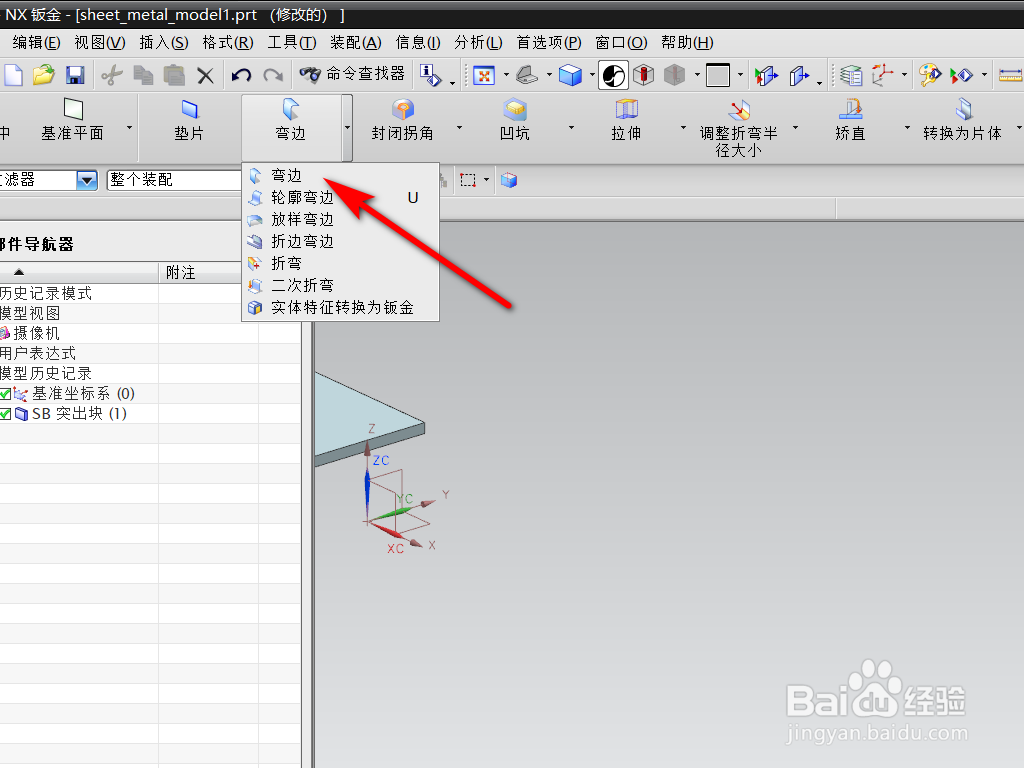Toggle checkbox for 基准坐标系 (0)
The height and width of the screenshot is (768, 1024).
click(x=5, y=394)
